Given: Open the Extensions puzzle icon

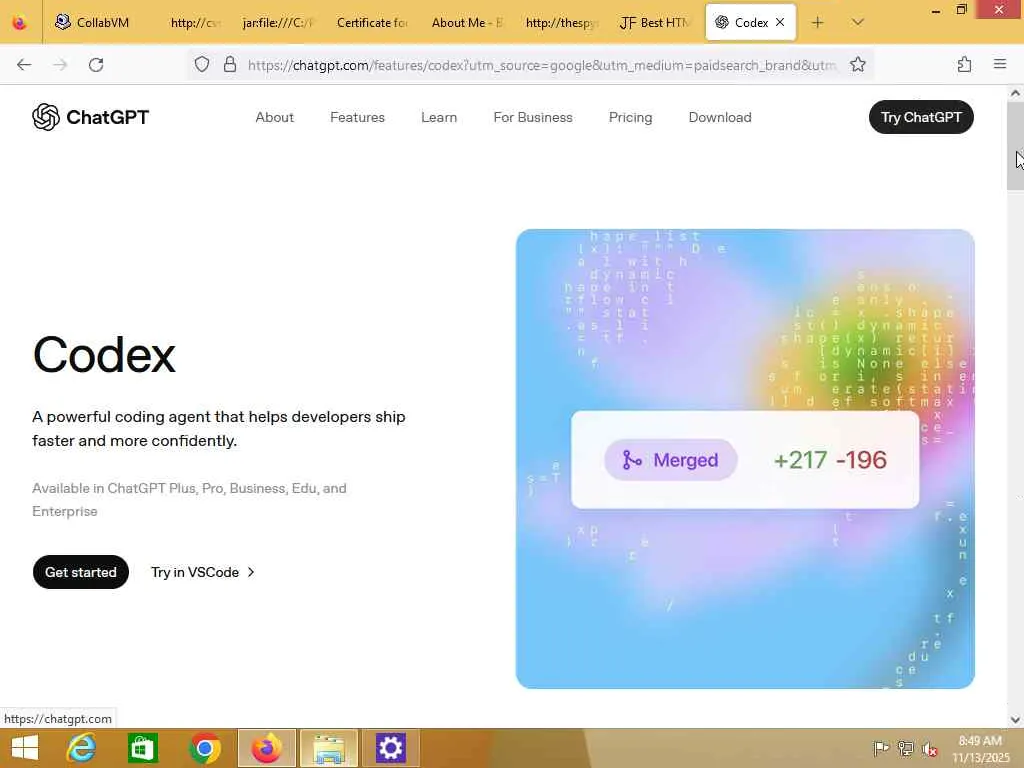Looking at the screenshot, I should [964, 65].
